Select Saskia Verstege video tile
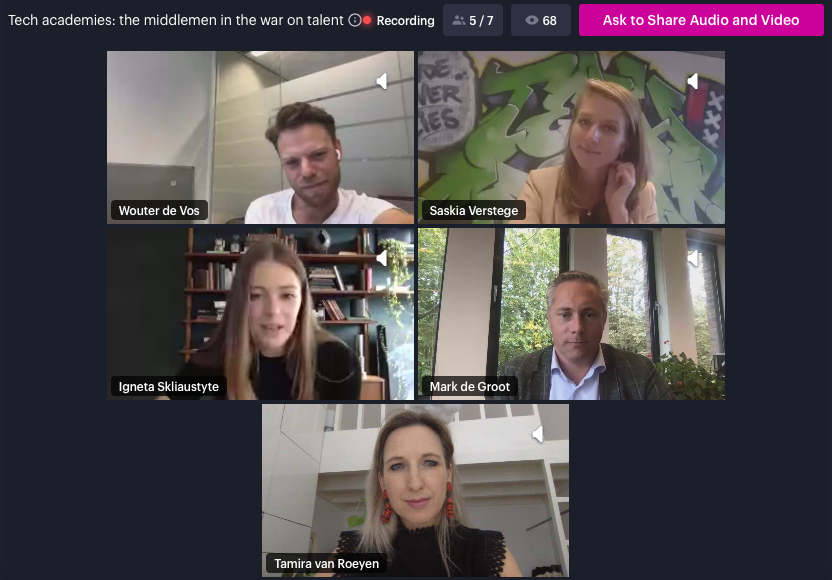The height and width of the screenshot is (580, 832). click(x=571, y=137)
